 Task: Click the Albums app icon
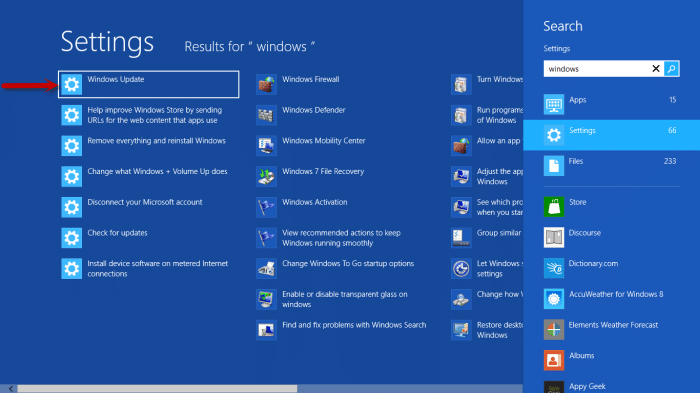[554, 360]
